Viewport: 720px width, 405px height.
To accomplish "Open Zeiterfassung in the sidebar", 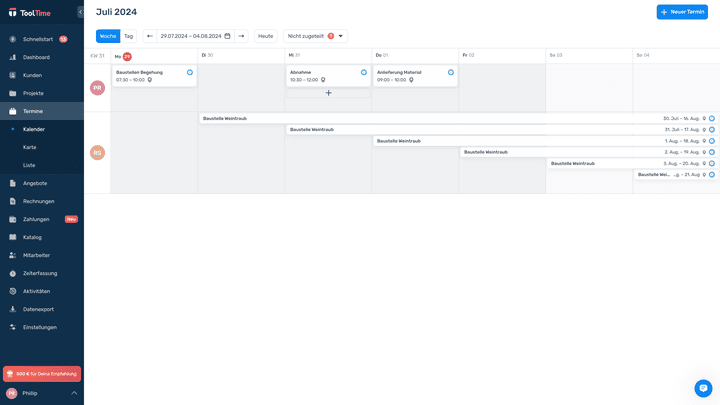I will tap(40, 273).
